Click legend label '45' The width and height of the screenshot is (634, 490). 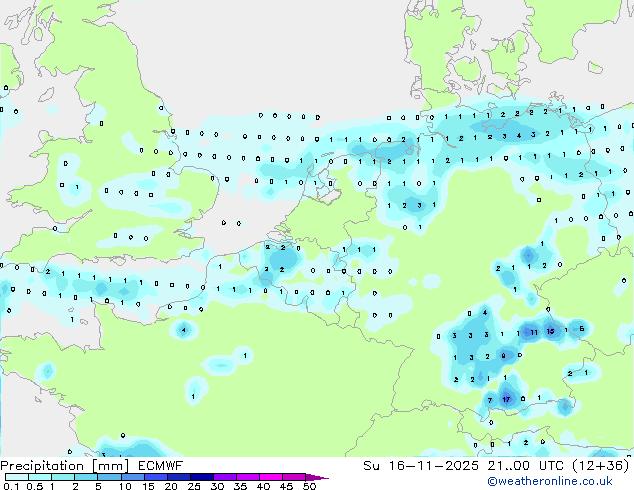click(x=286, y=486)
